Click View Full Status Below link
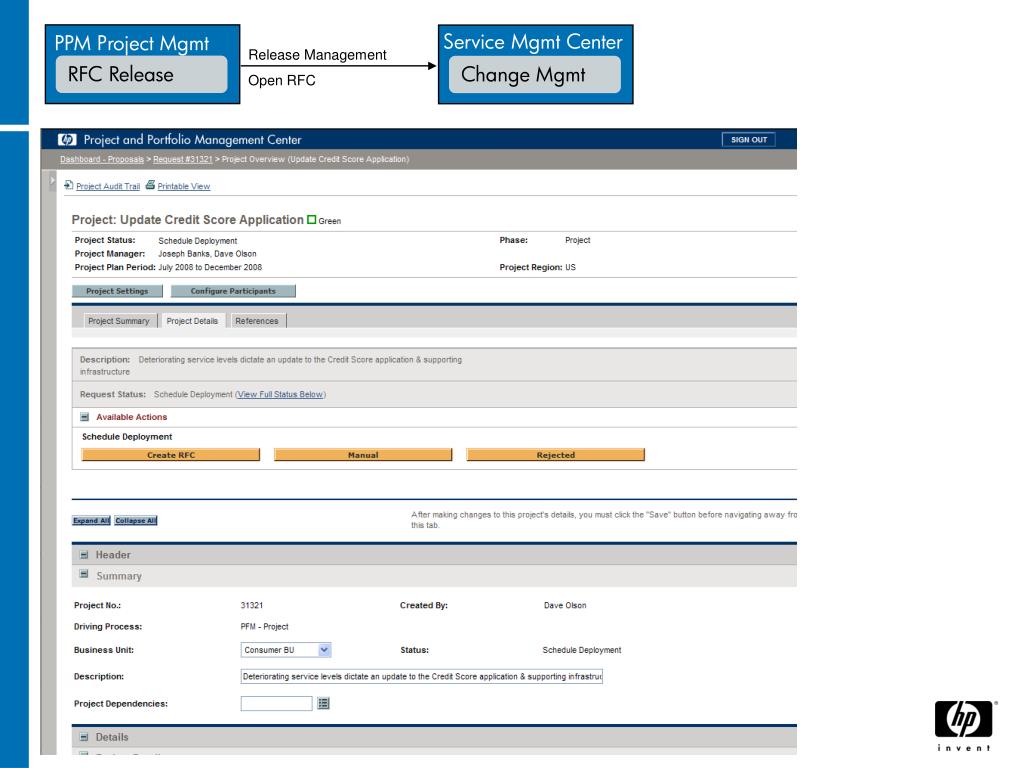The height and width of the screenshot is (768, 1024). tap(280, 394)
